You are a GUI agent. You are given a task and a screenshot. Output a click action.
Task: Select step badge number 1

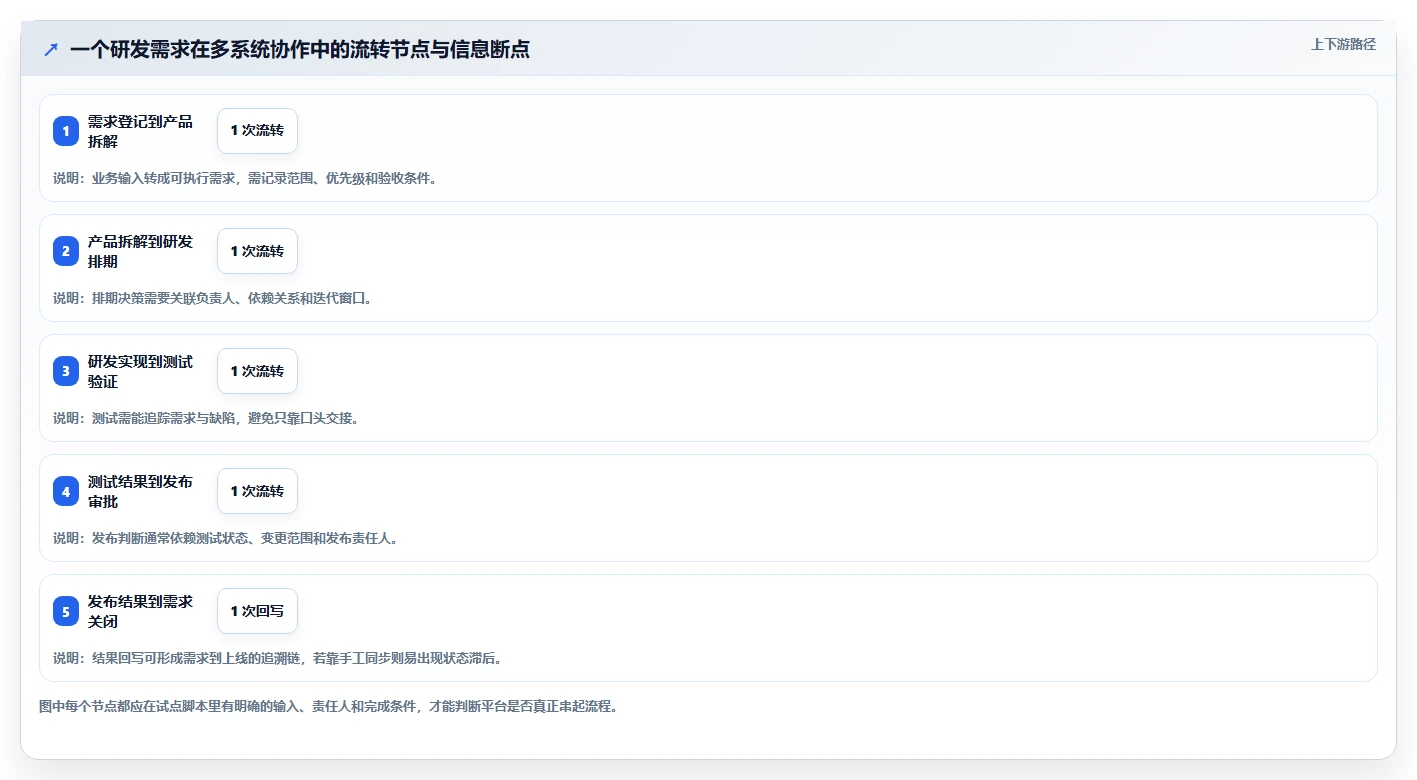tap(66, 131)
